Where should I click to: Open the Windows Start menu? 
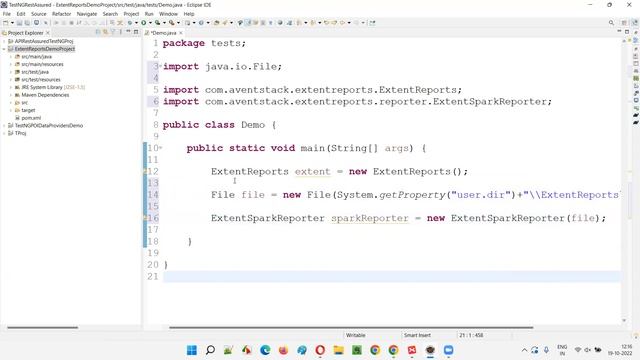coord(191,350)
